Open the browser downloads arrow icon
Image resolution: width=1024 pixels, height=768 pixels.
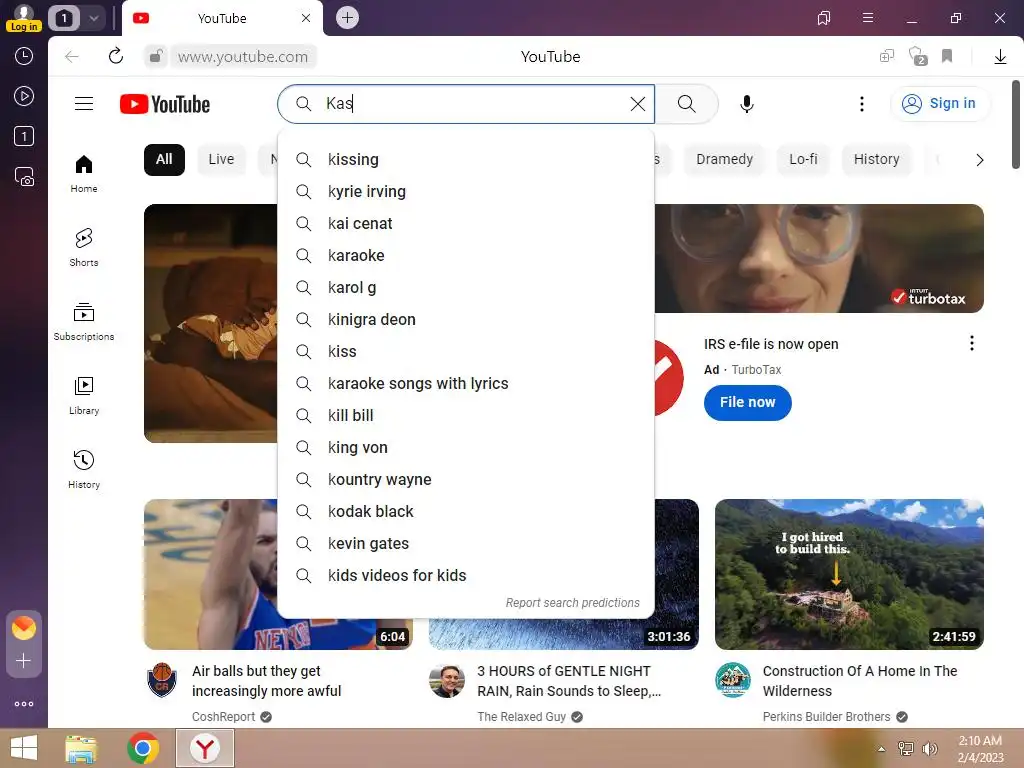(1000, 57)
